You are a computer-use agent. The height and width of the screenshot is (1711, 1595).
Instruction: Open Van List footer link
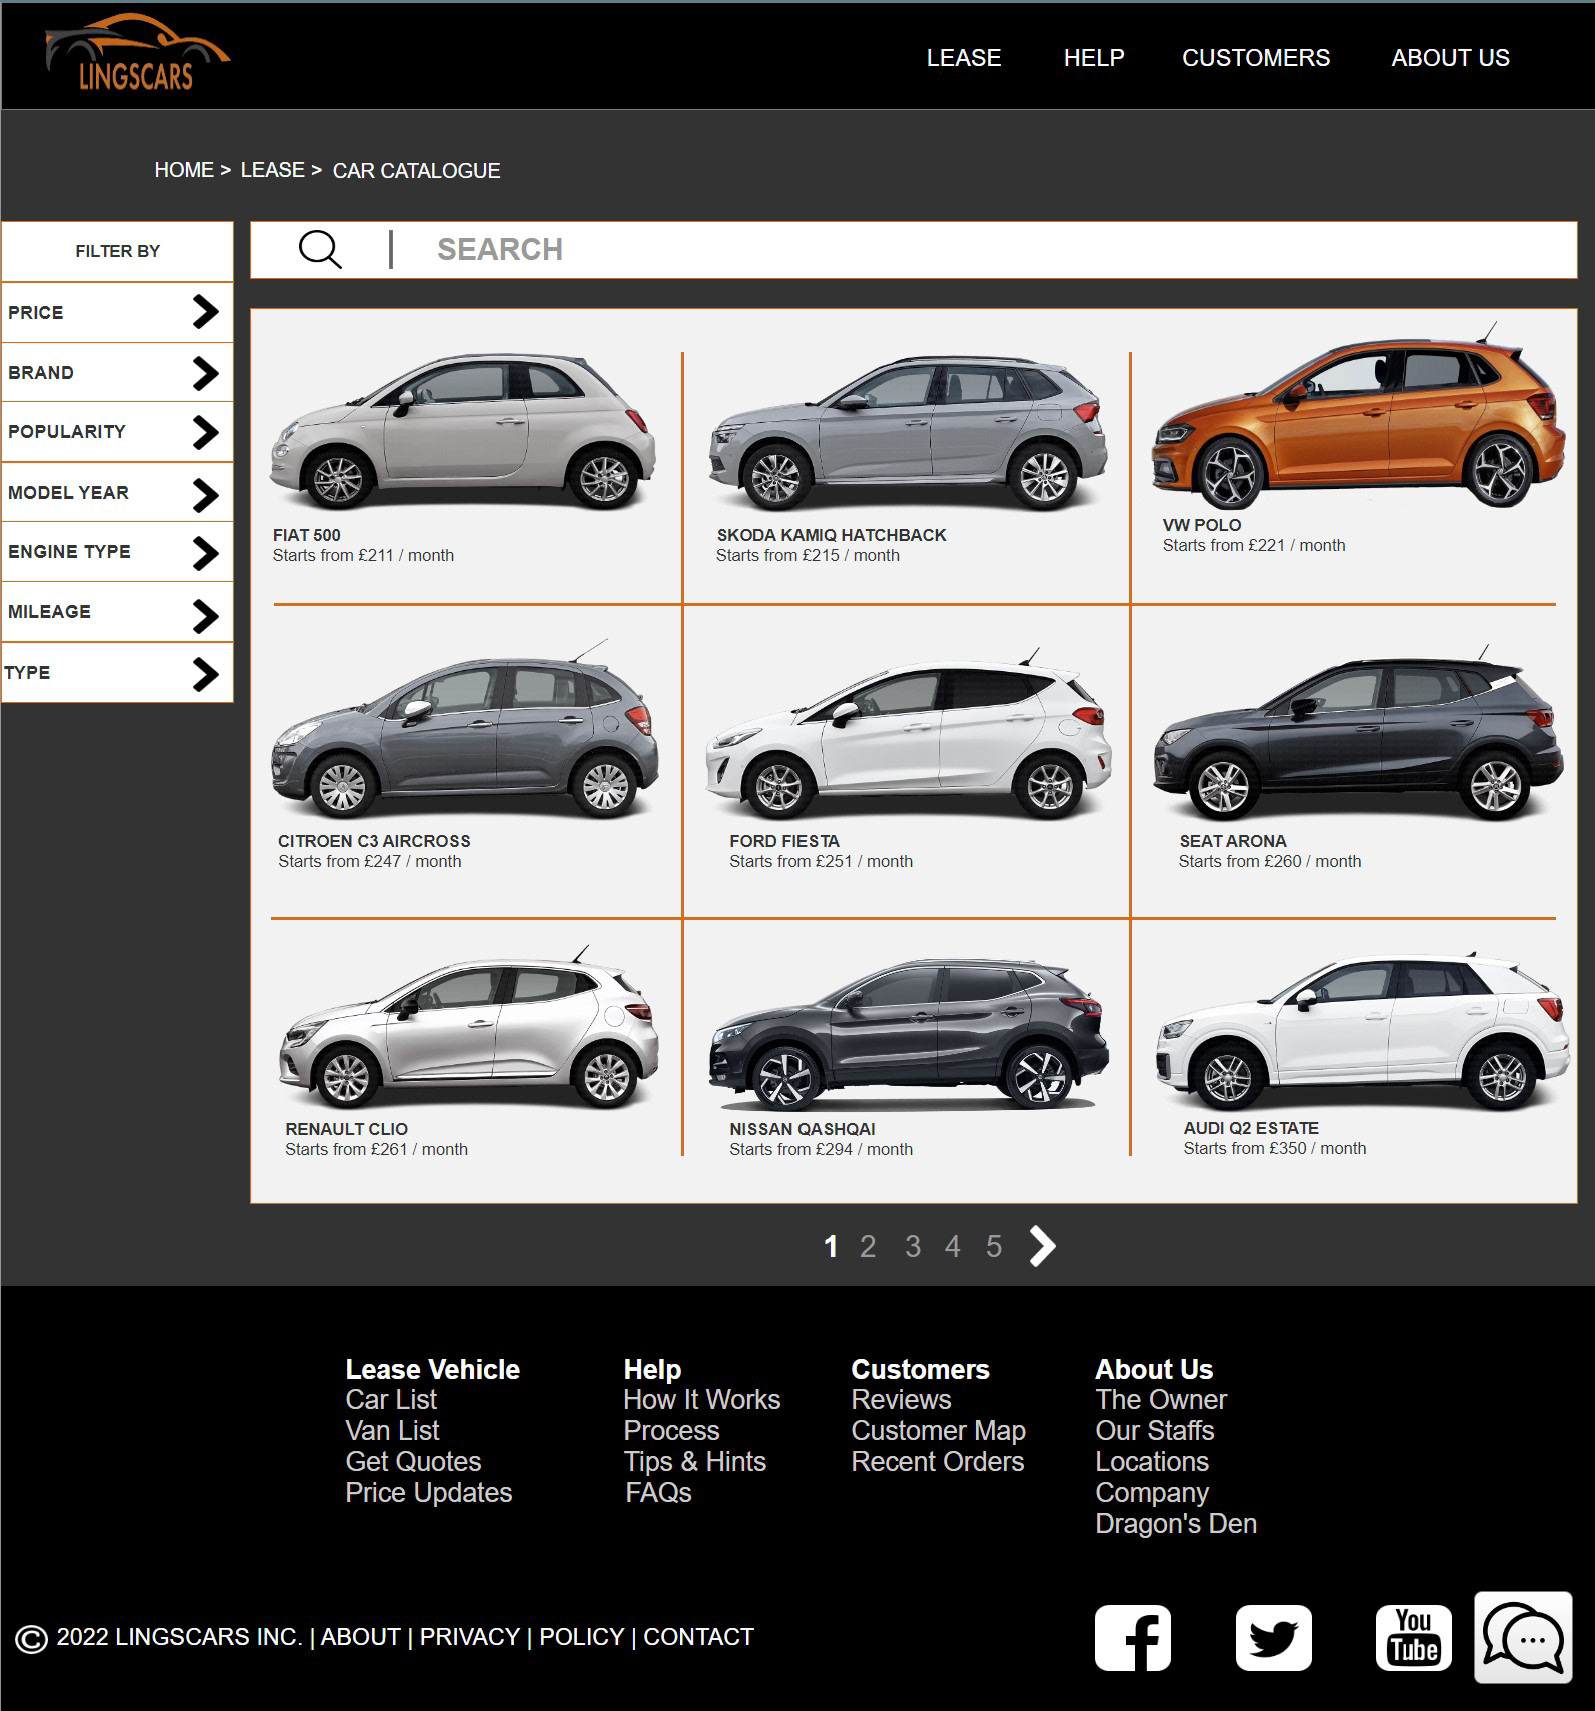pos(392,1431)
